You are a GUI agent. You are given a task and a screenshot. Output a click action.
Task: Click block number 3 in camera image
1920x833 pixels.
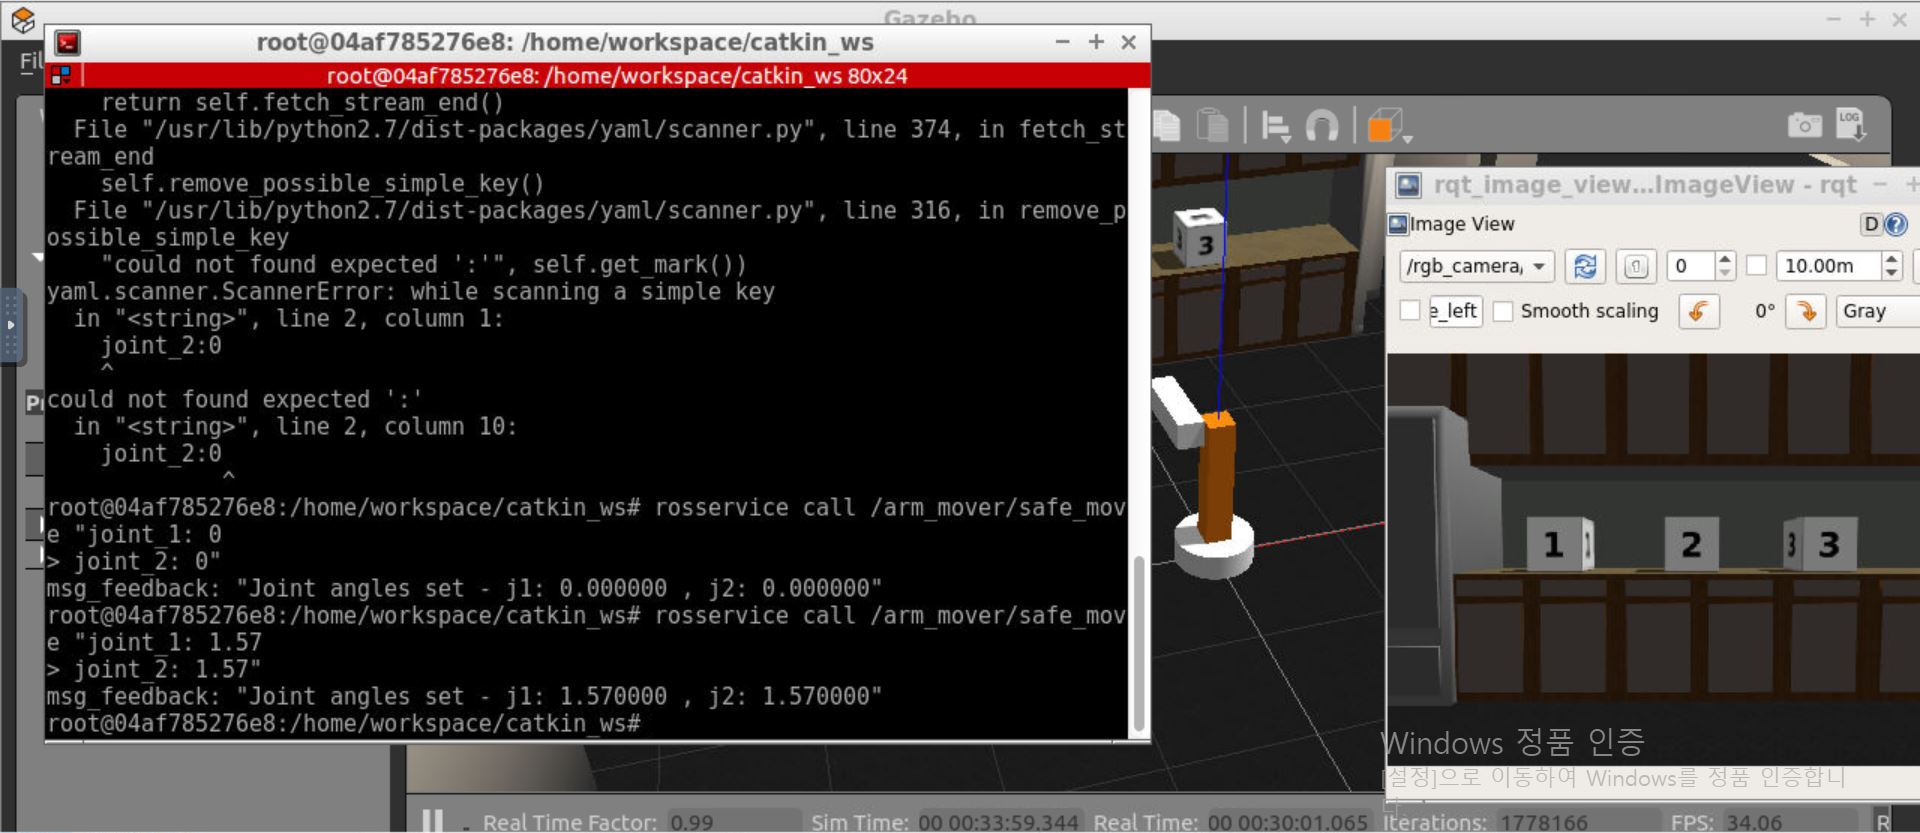(x=1822, y=544)
